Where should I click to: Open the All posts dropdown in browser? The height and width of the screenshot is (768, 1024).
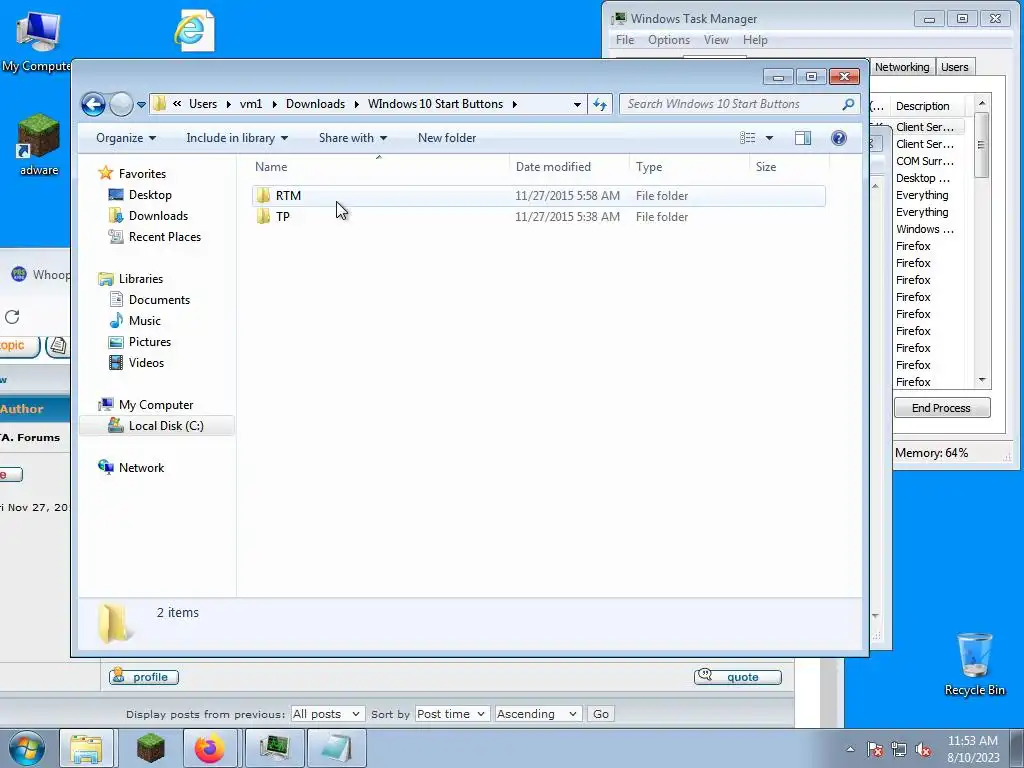tap(327, 714)
